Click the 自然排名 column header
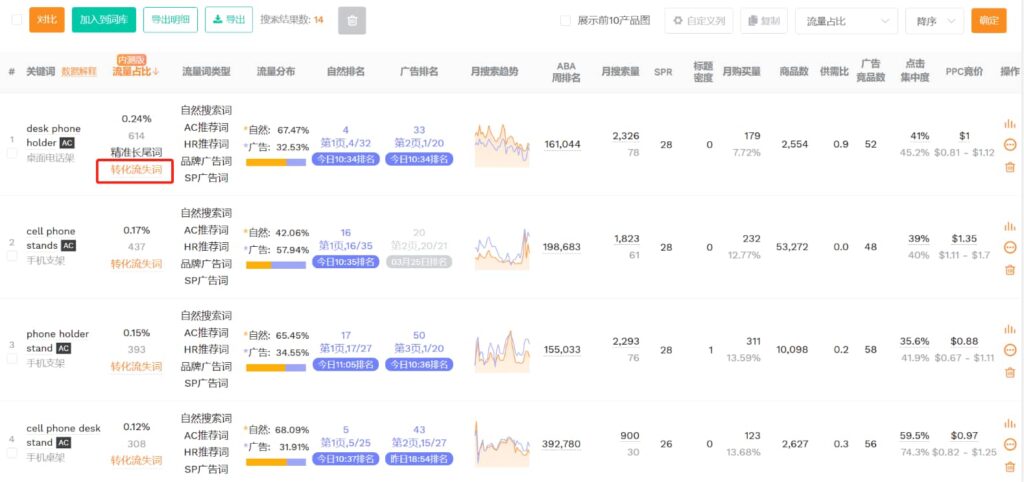The height and width of the screenshot is (482, 1024). (345, 71)
